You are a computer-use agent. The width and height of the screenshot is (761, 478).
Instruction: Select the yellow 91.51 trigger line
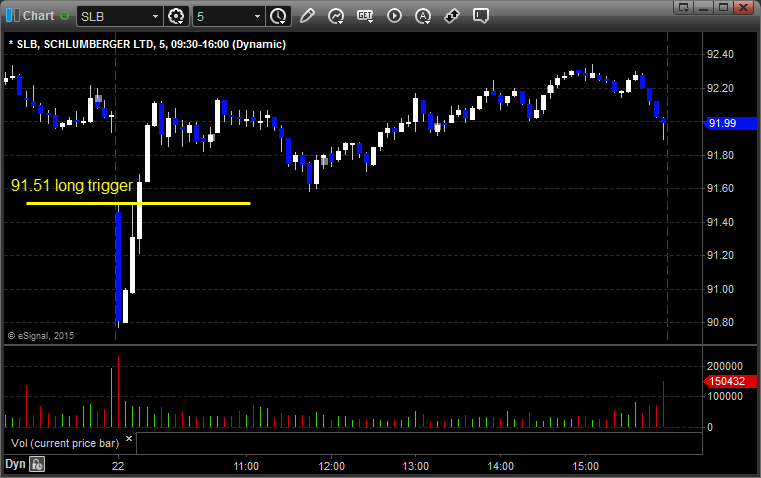138,203
